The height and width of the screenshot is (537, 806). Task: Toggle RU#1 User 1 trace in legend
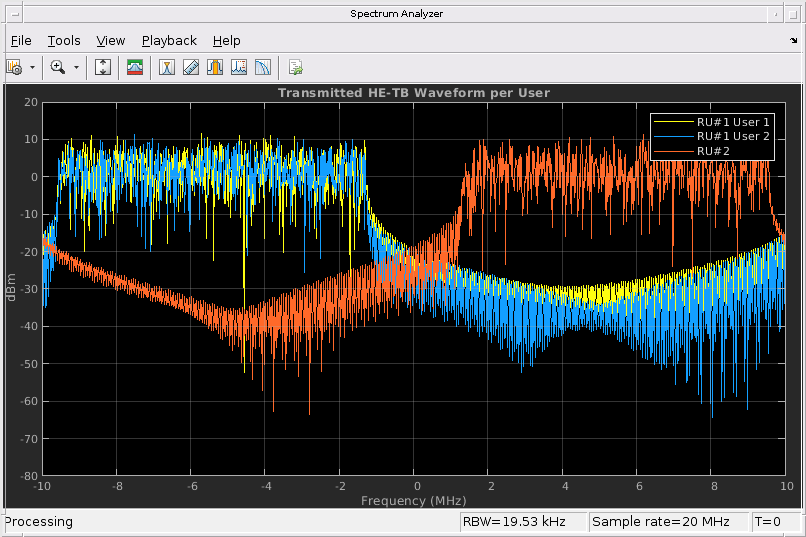coord(733,122)
